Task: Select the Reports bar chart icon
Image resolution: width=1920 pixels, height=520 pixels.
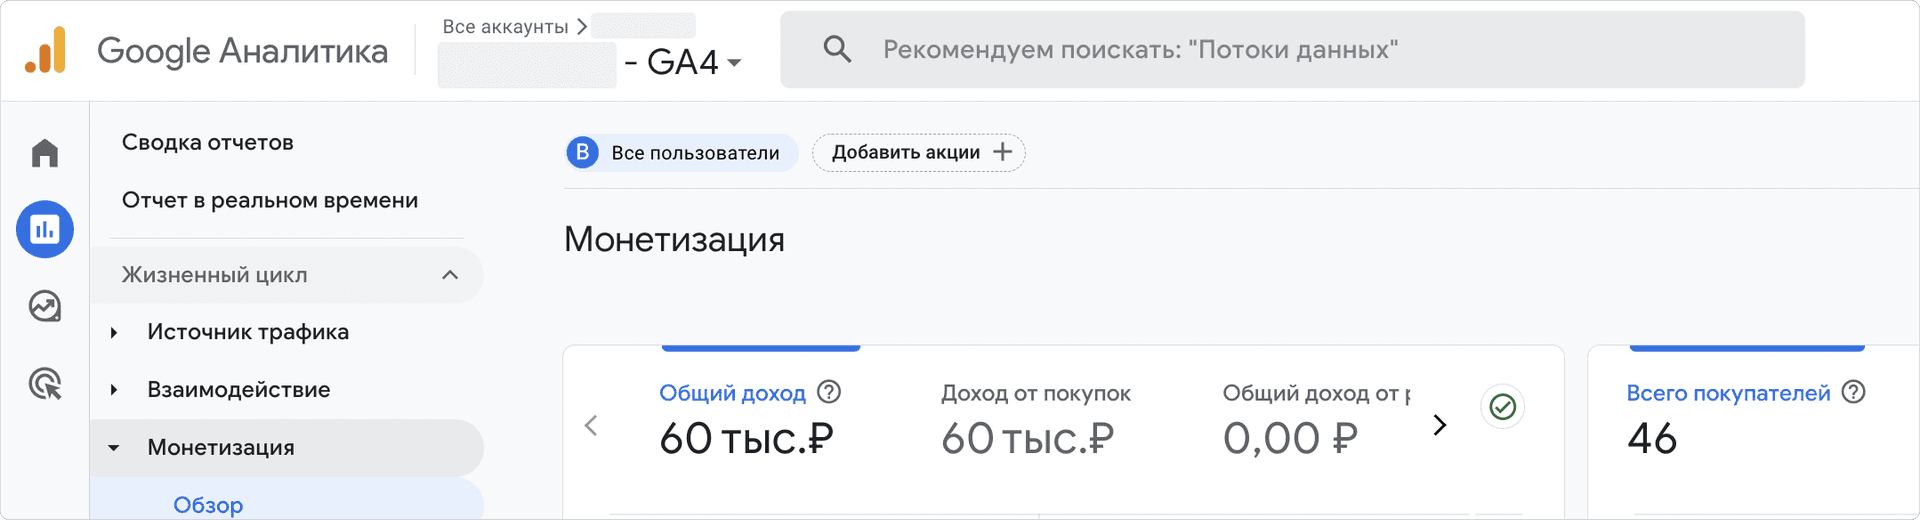Action: [45, 229]
